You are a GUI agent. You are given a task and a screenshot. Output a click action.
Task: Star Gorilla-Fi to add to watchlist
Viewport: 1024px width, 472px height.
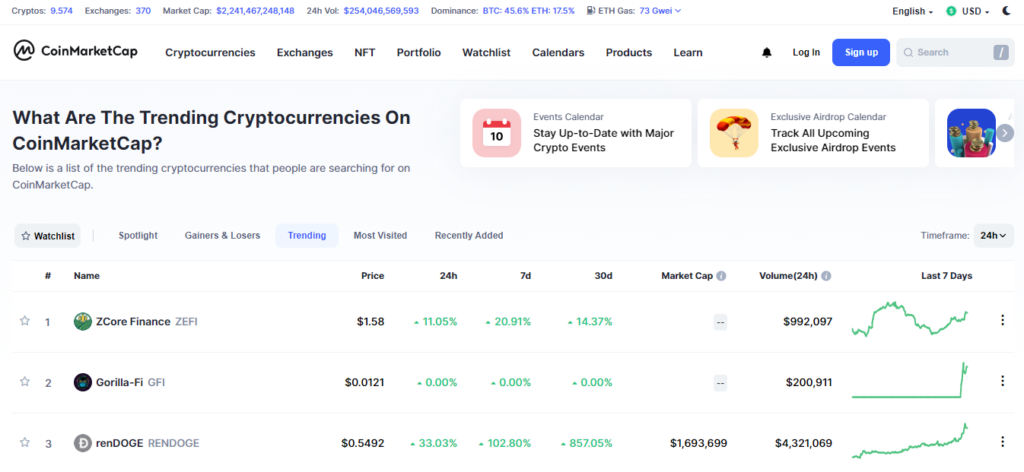tap(25, 381)
